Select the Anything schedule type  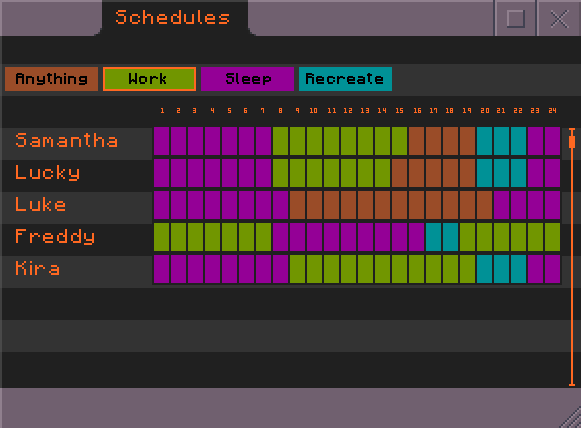(x=52, y=79)
